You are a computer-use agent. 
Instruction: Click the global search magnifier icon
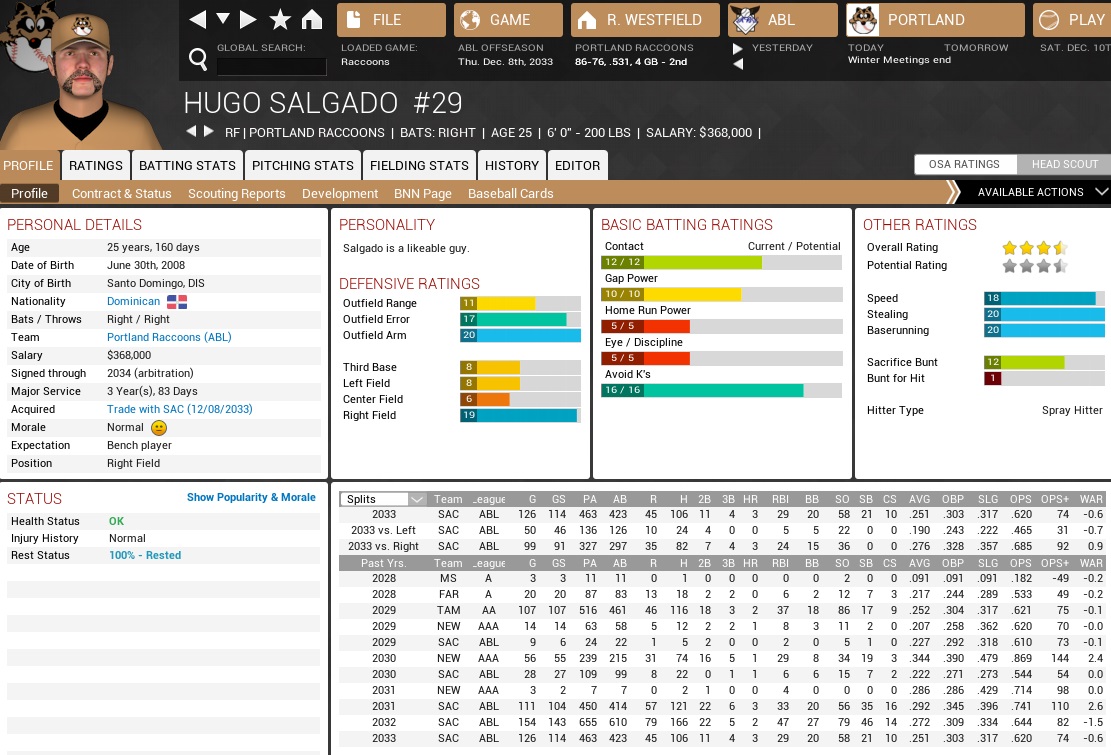point(197,60)
